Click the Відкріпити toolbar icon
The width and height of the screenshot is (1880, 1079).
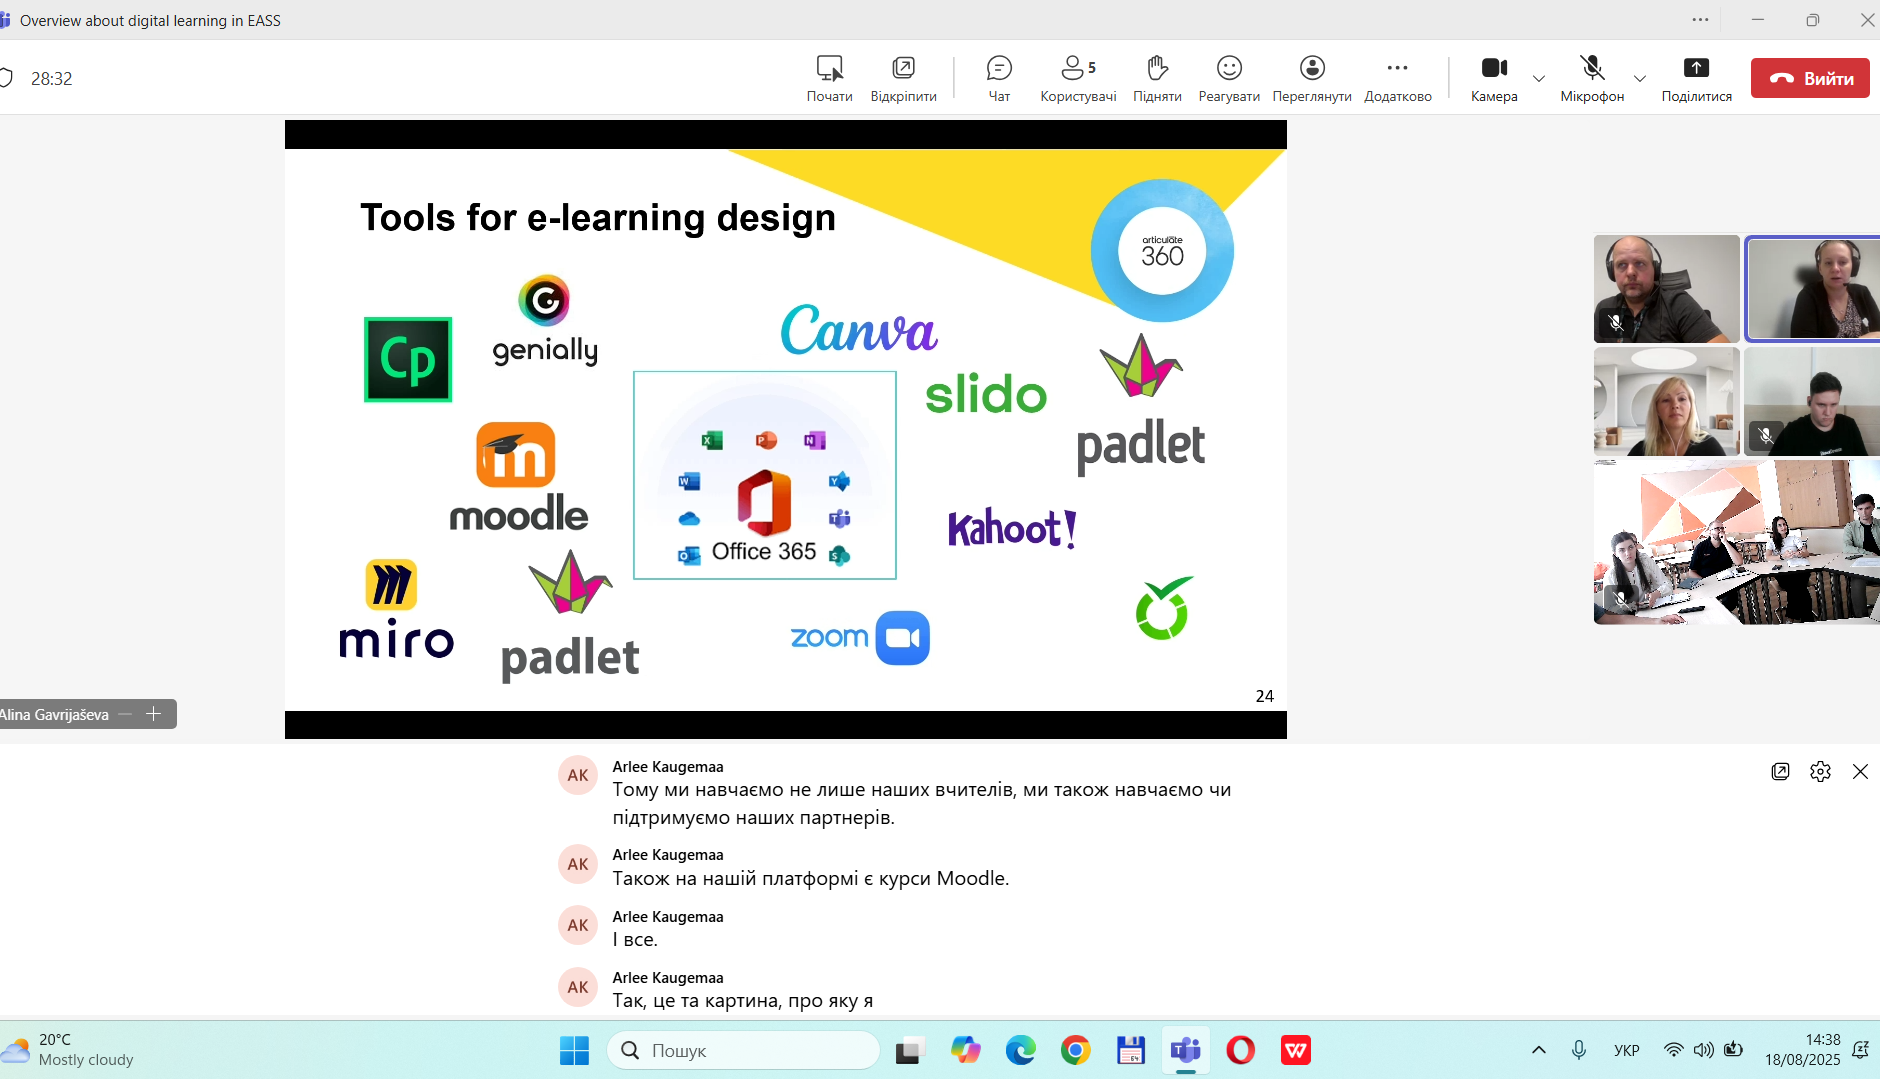(903, 78)
